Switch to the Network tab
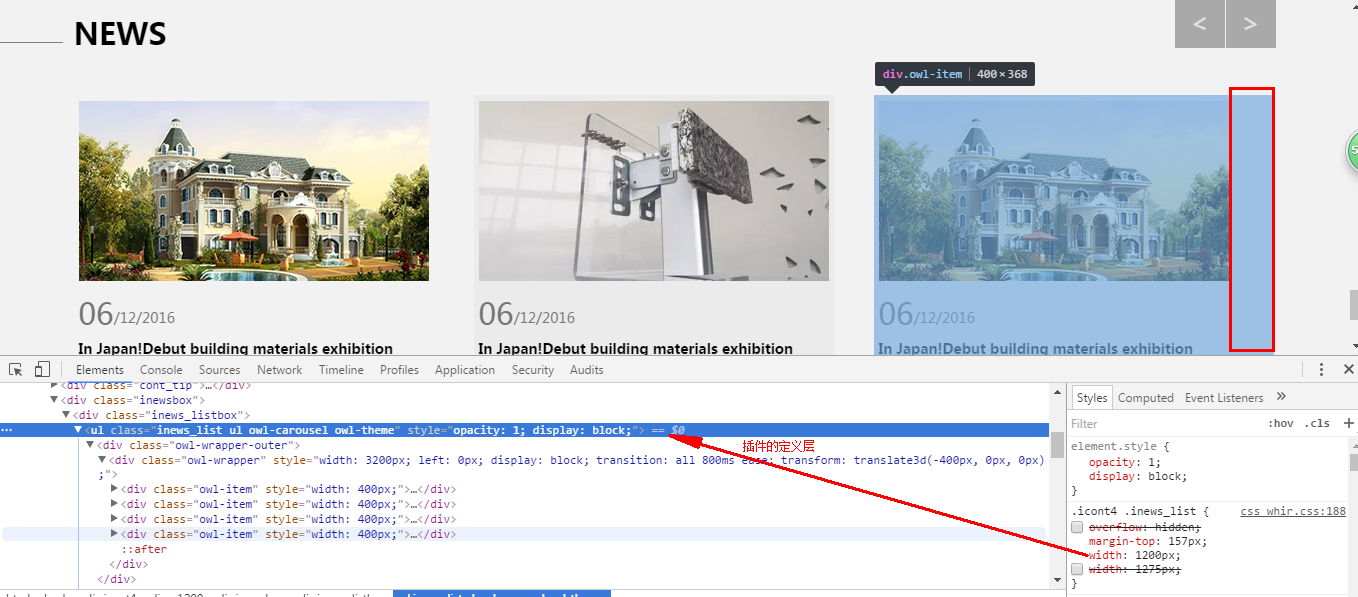This screenshot has width=1358, height=597. [280, 370]
